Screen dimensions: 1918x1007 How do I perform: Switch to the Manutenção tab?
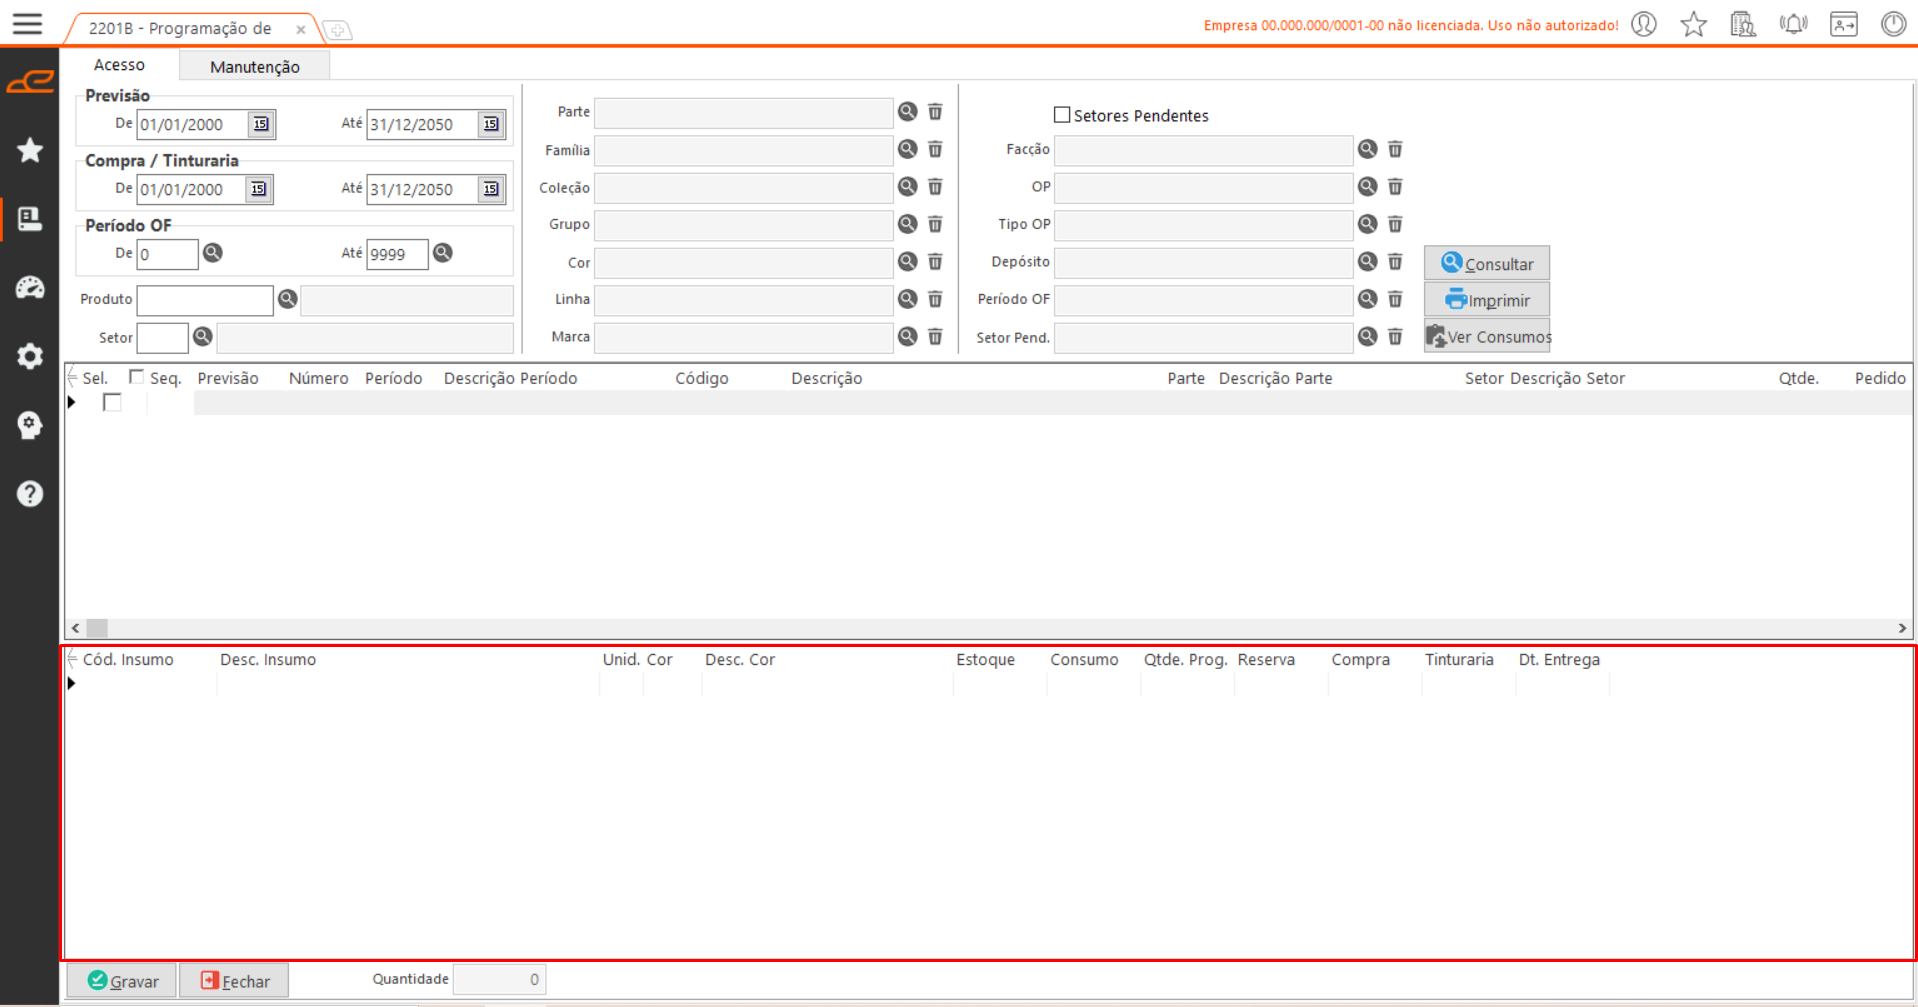(254, 66)
